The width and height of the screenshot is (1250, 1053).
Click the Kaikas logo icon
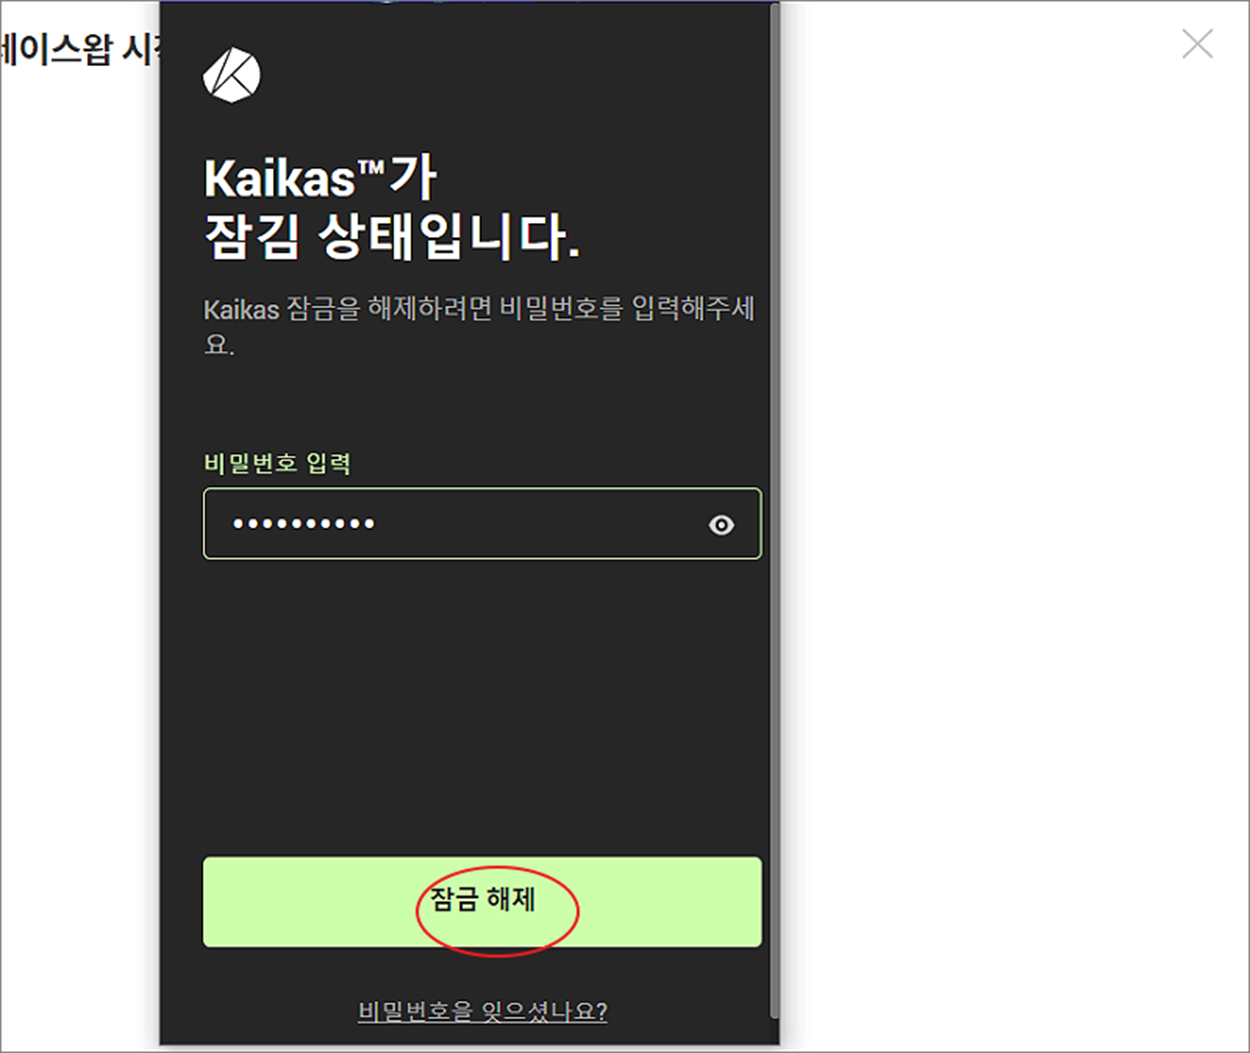coord(232,74)
